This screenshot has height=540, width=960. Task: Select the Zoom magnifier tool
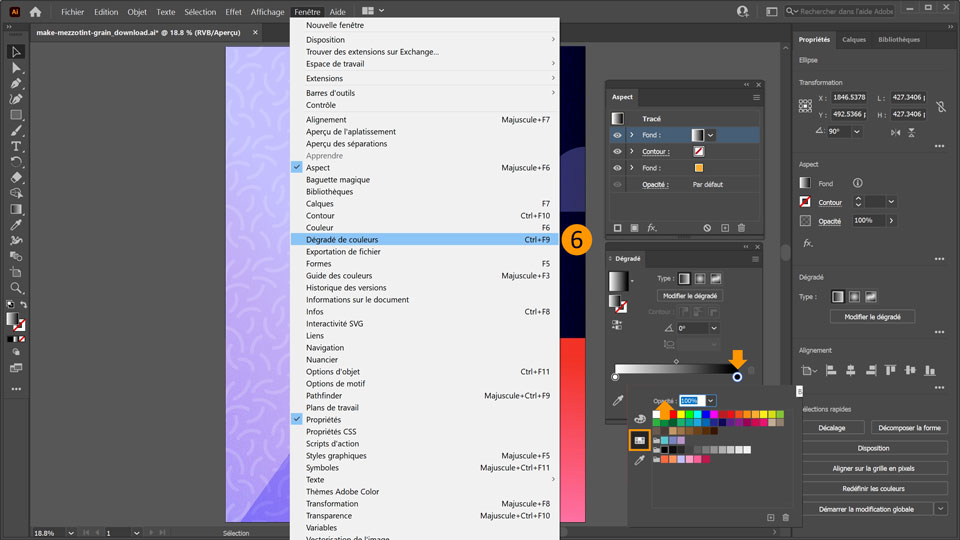tap(16, 288)
